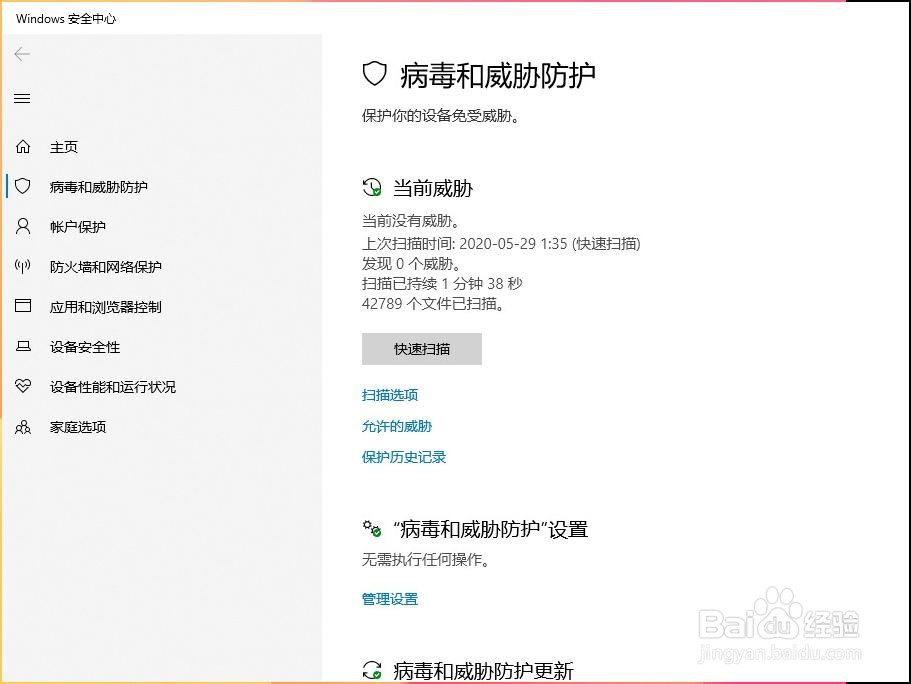Start a scan with 快速扫描 button
The image size is (911, 684).
click(x=422, y=349)
